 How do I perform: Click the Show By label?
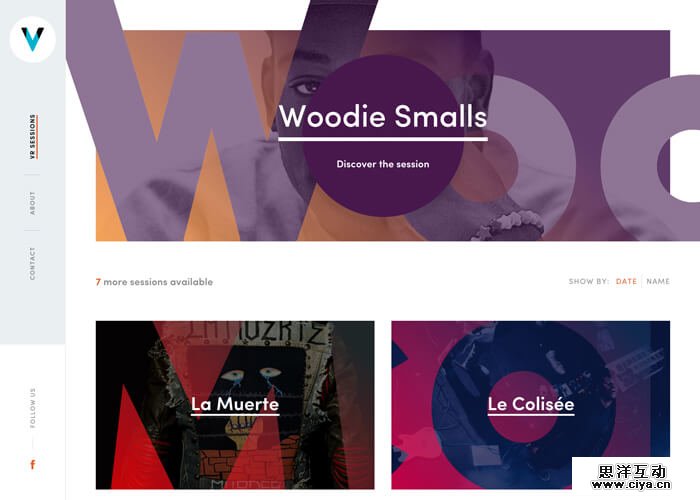coord(588,281)
